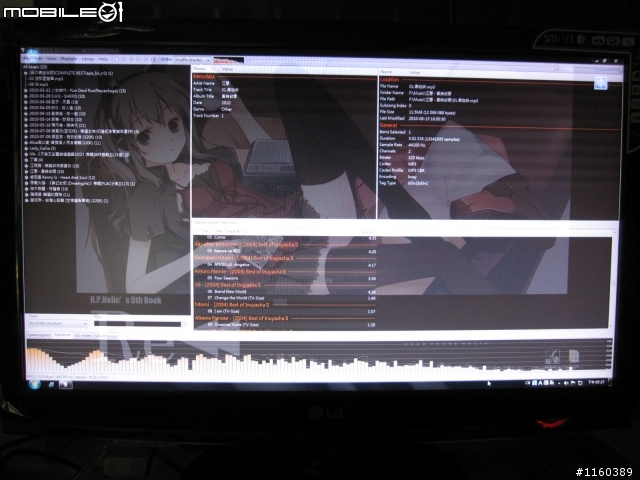Click the Metadata section header

click(204, 77)
